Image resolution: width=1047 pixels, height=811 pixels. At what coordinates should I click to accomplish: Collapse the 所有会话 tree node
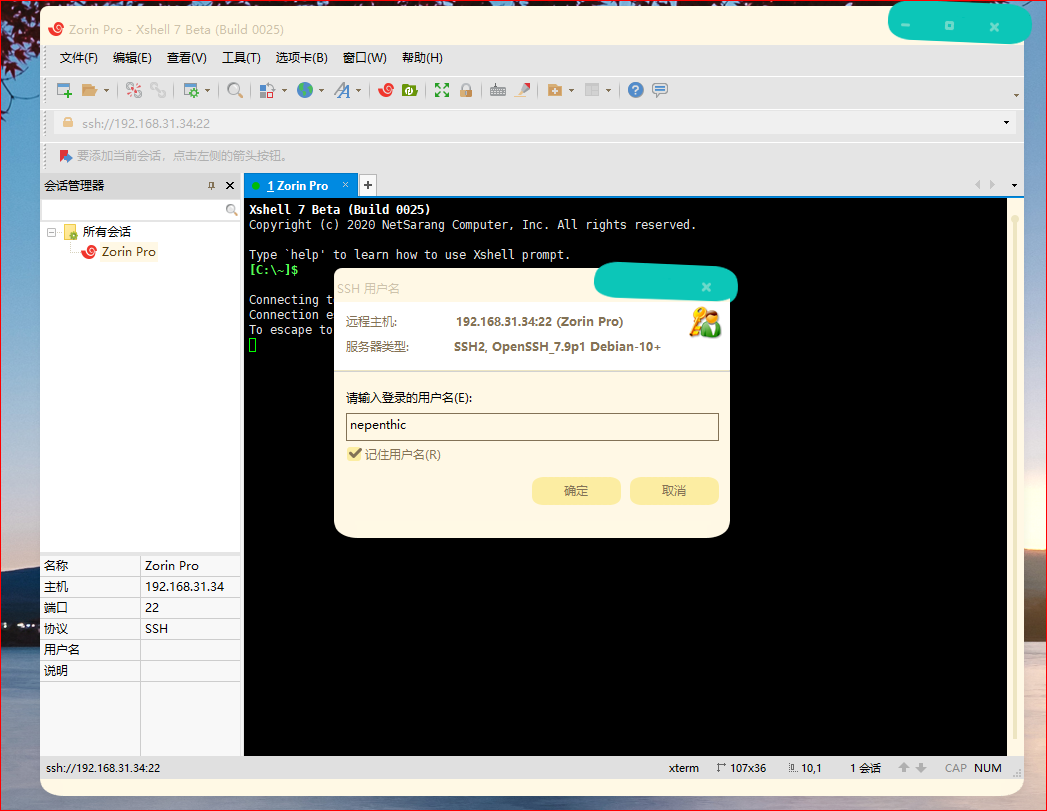coord(51,232)
